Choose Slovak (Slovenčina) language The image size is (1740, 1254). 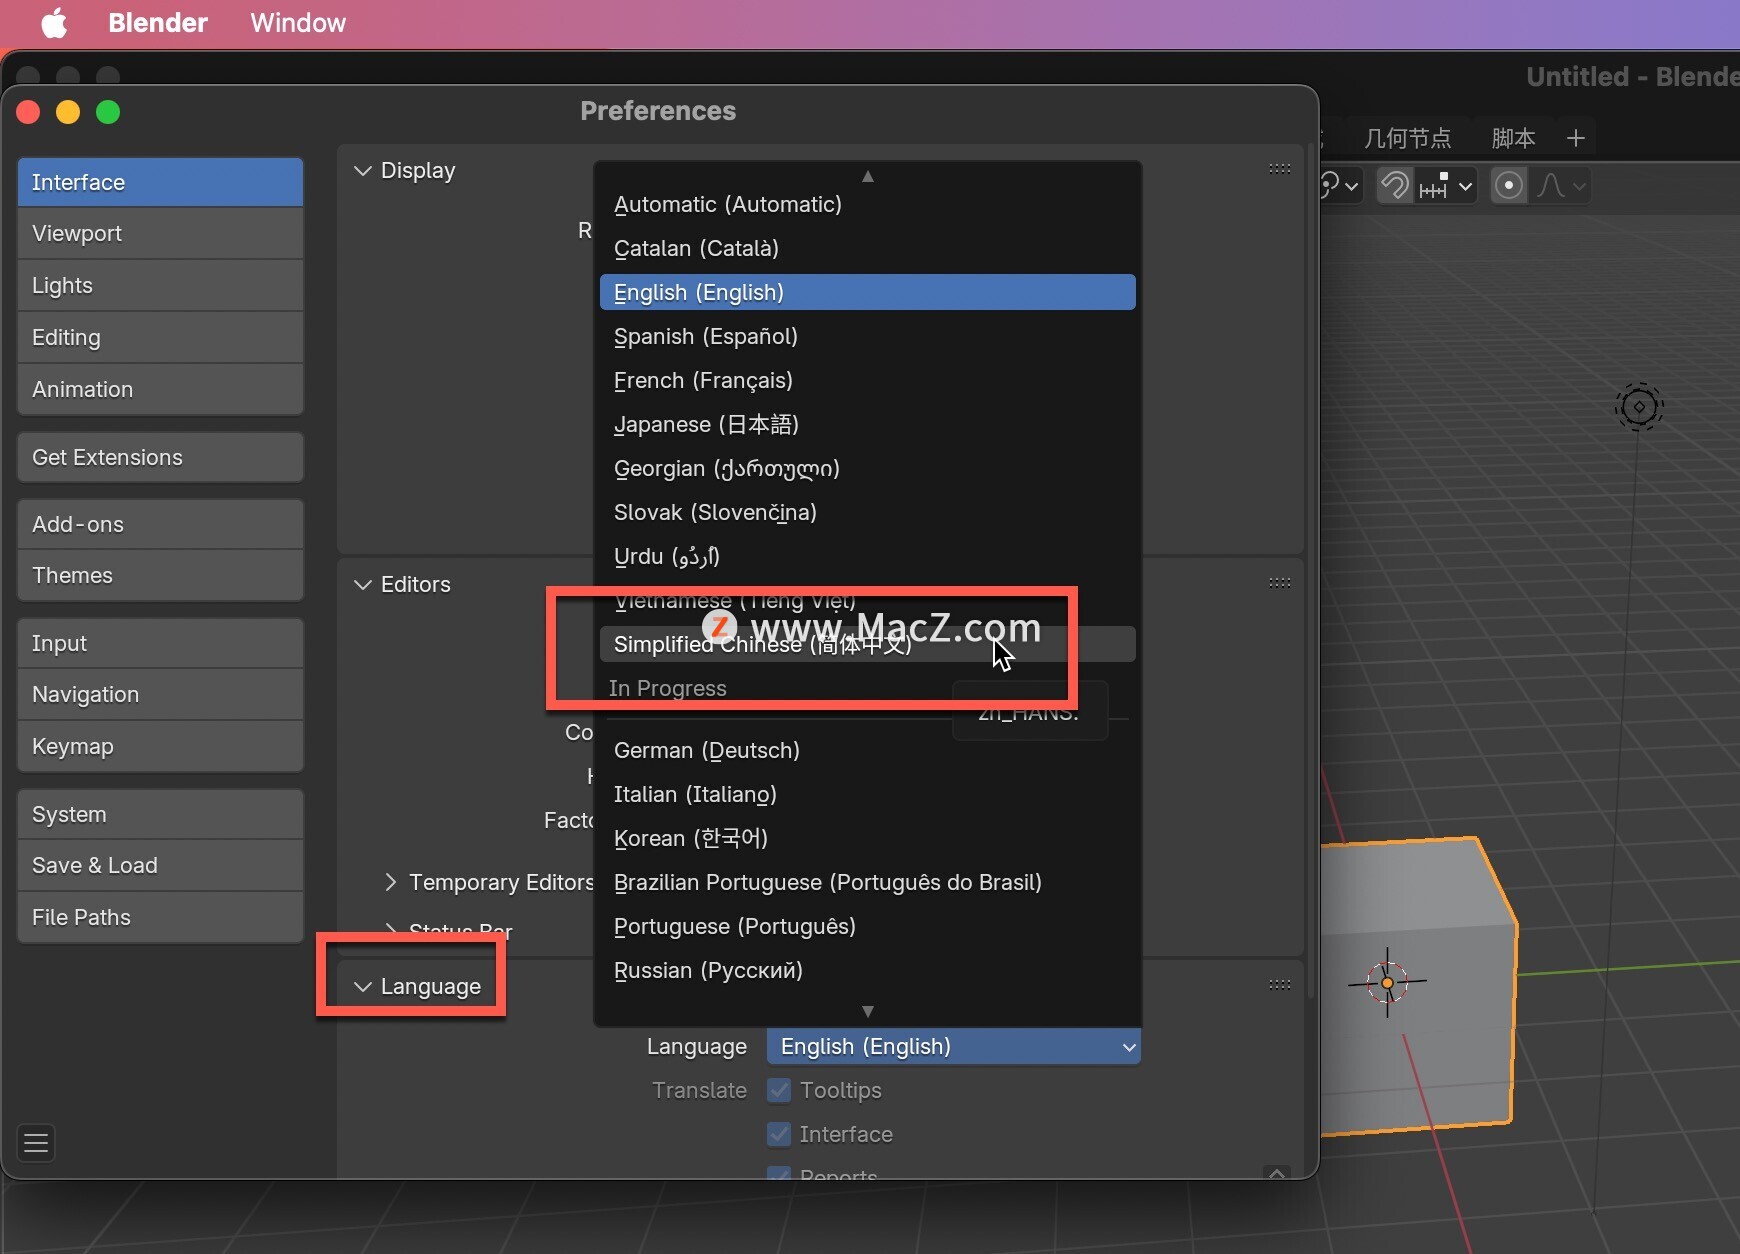click(867, 512)
